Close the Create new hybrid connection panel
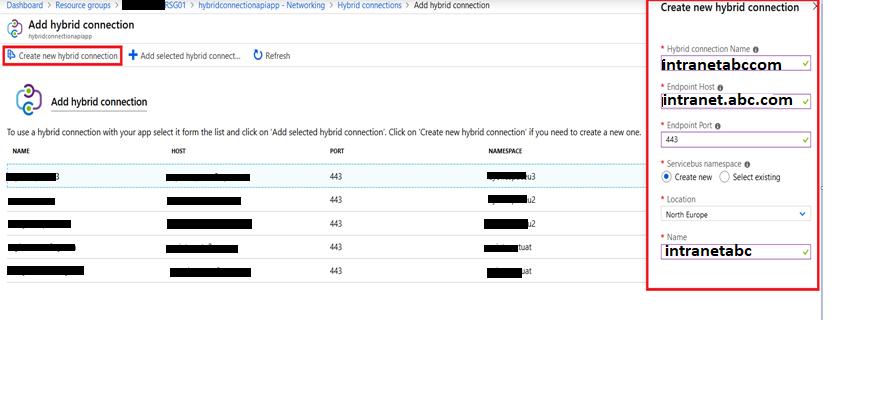Viewport: 873px width, 395px height. (815, 7)
